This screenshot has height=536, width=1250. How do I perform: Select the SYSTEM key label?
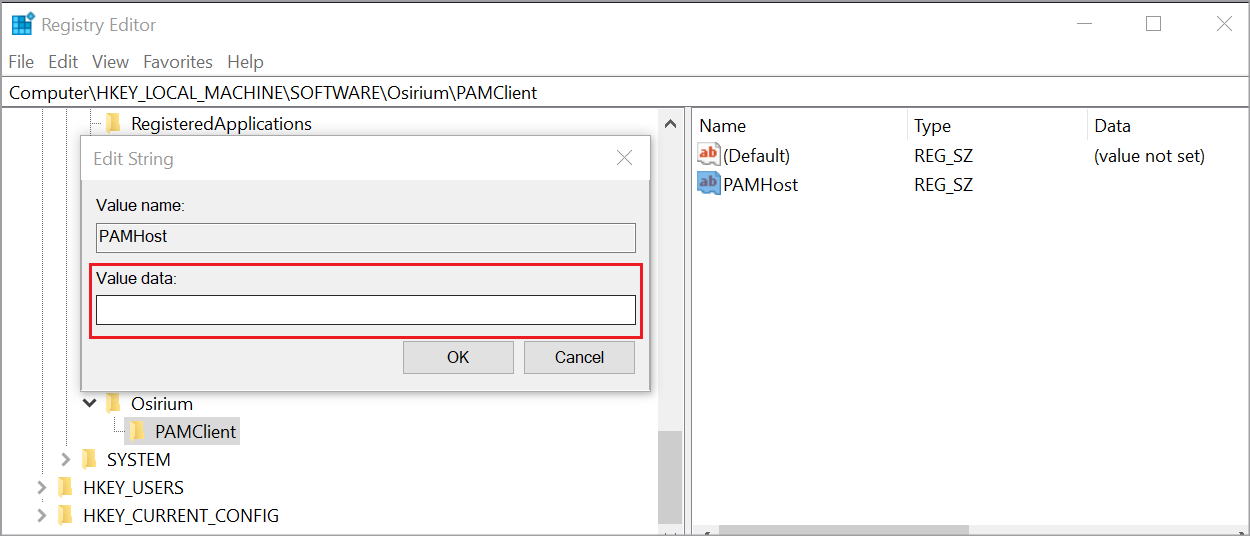[138, 459]
